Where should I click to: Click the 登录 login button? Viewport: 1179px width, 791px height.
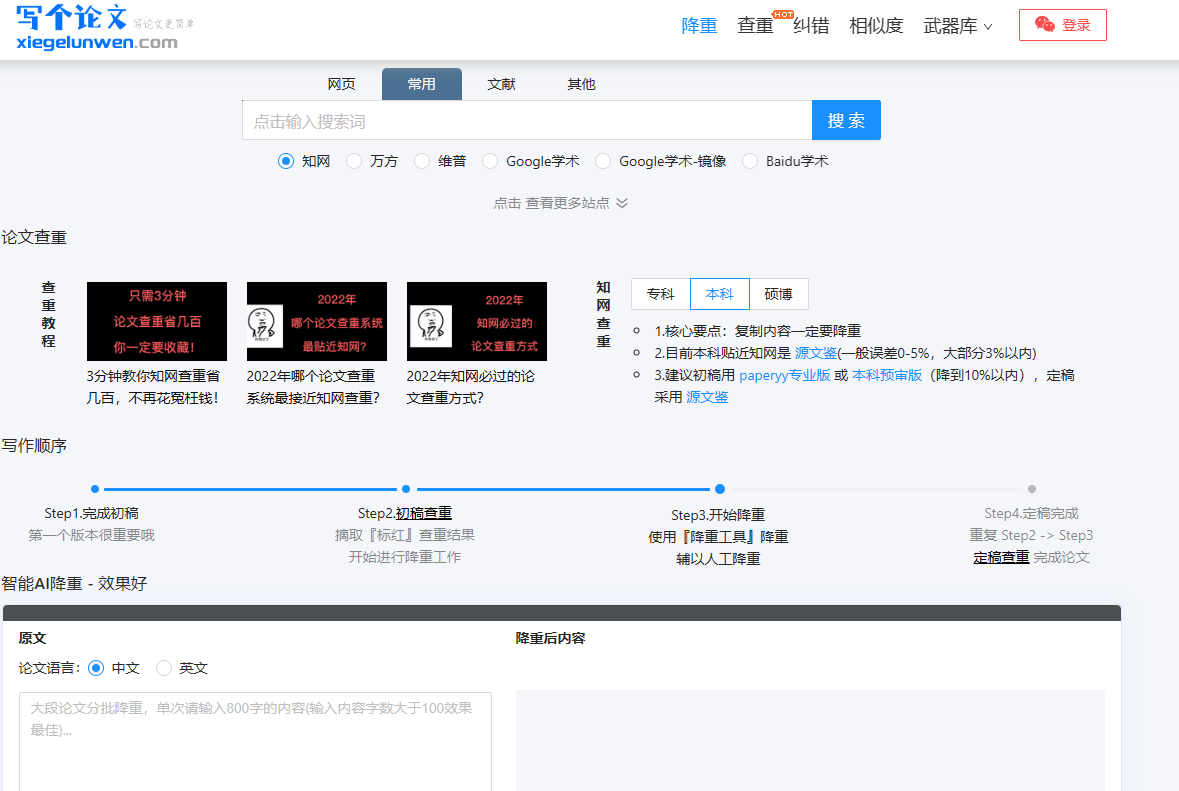pos(1062,25)
